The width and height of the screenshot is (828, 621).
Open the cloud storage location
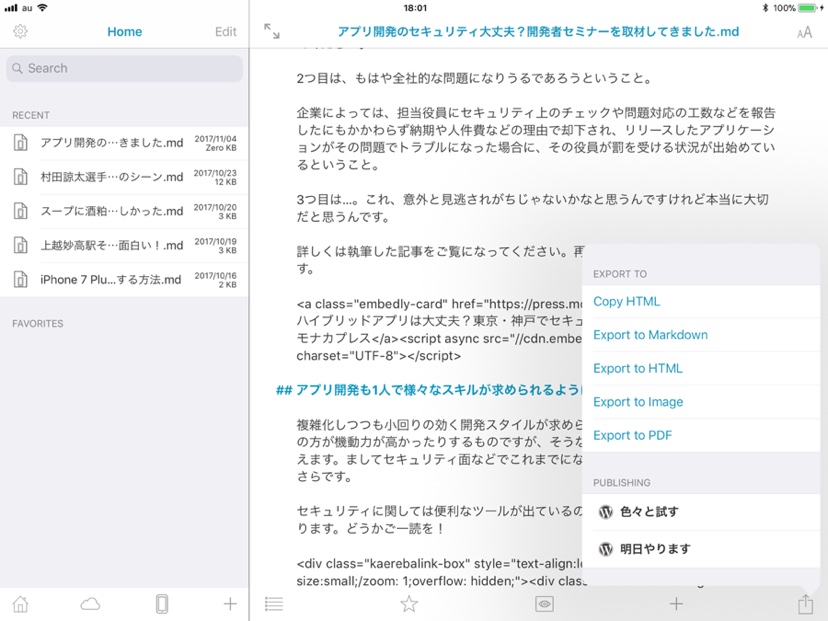90,604
